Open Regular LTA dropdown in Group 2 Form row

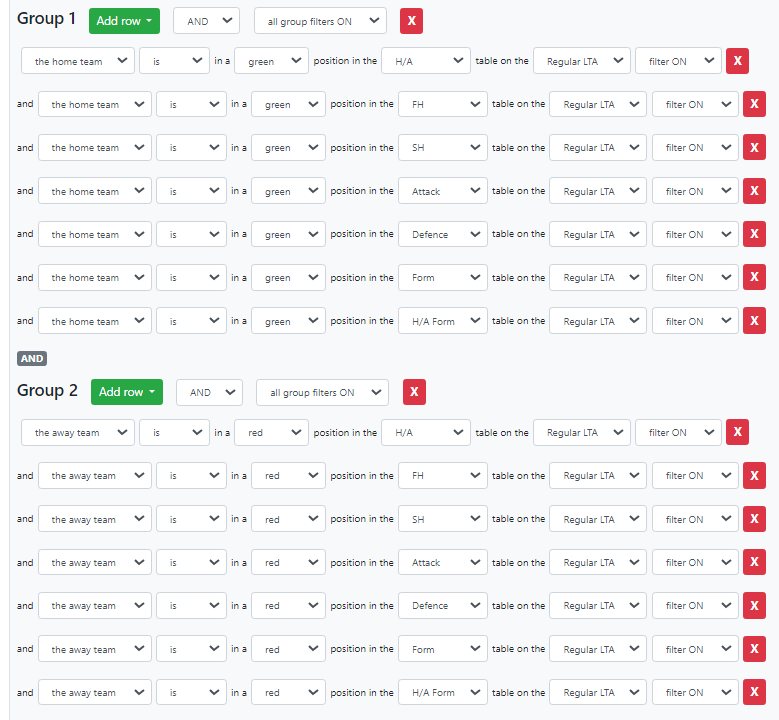pyautogui.click(x=598, y=649)
